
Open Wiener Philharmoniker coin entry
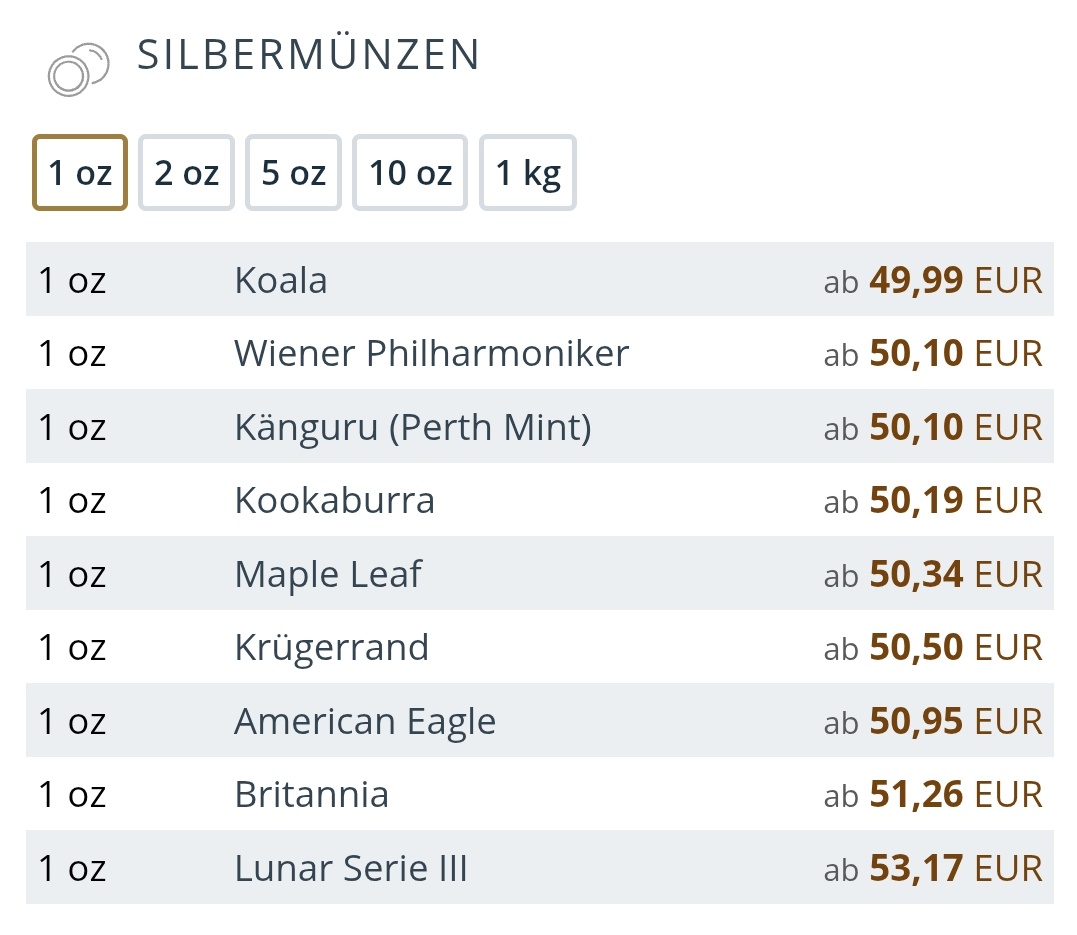(x=431, y=353)
